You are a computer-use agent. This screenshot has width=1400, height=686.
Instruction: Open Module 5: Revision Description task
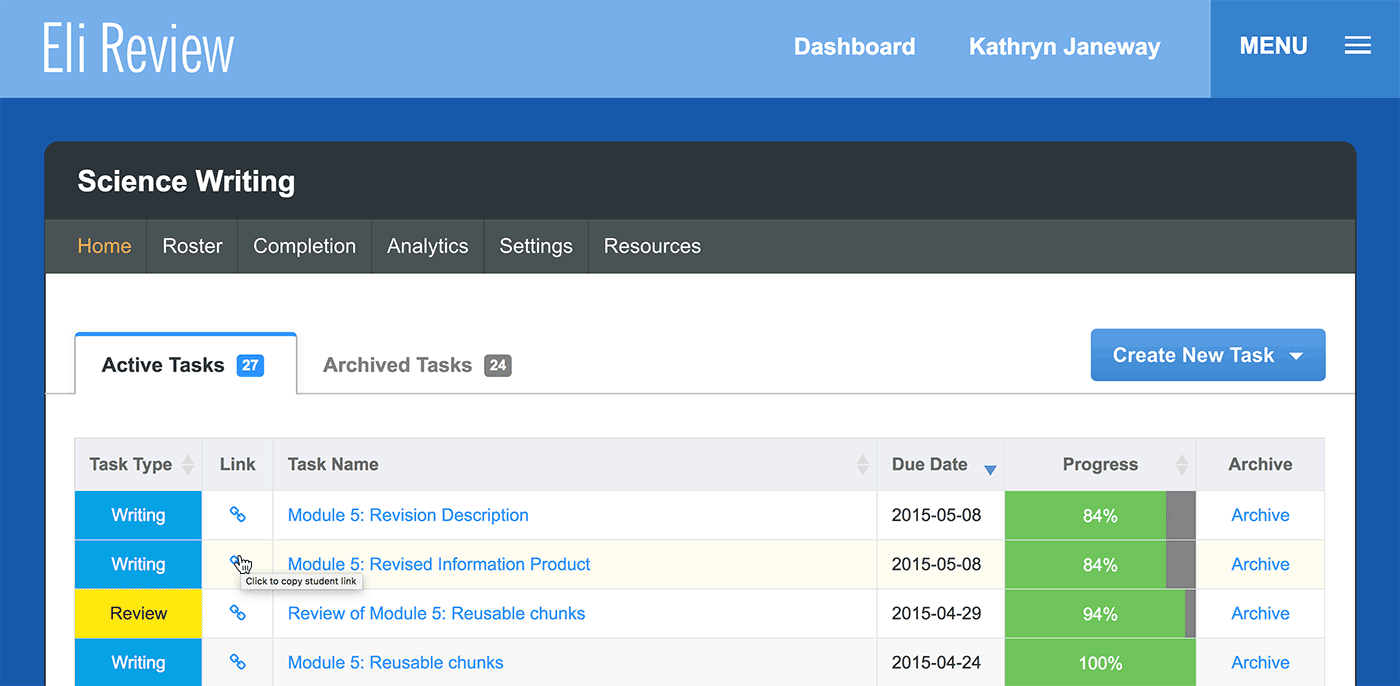[x=408, y=515]
